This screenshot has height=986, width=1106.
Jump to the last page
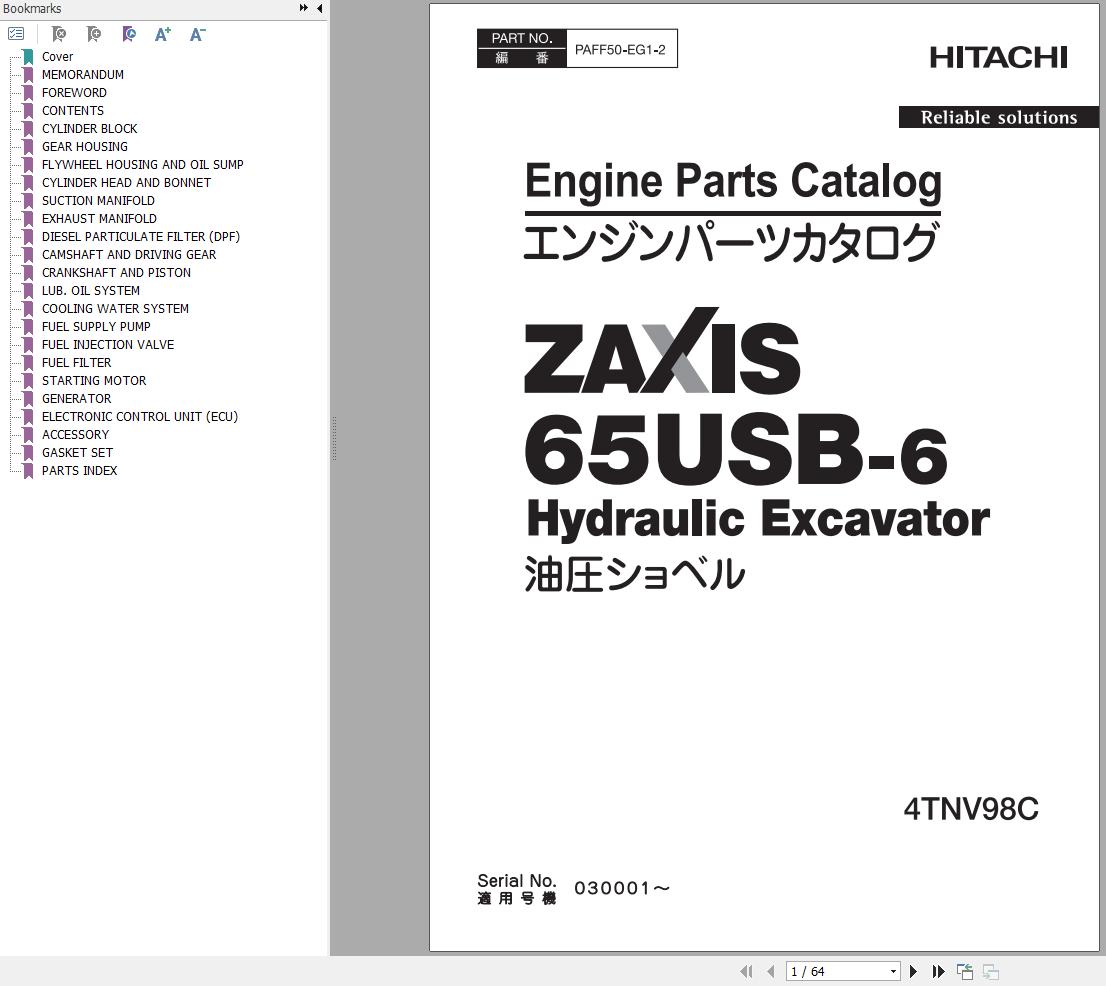938,971
